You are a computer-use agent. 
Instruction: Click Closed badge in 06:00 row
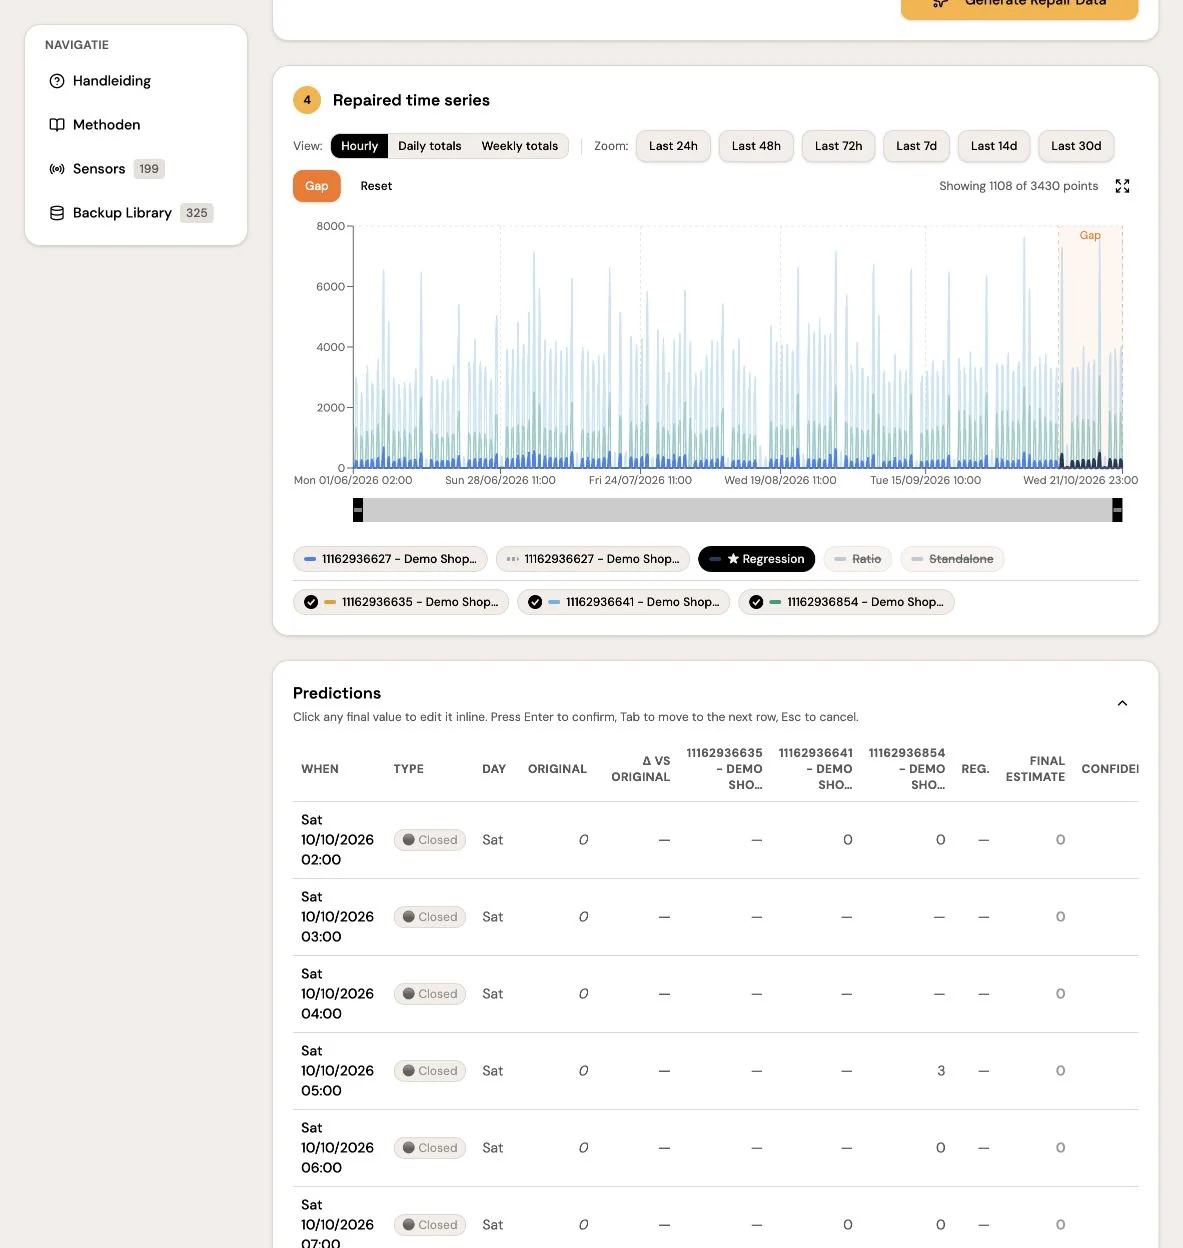point(429,1148)
